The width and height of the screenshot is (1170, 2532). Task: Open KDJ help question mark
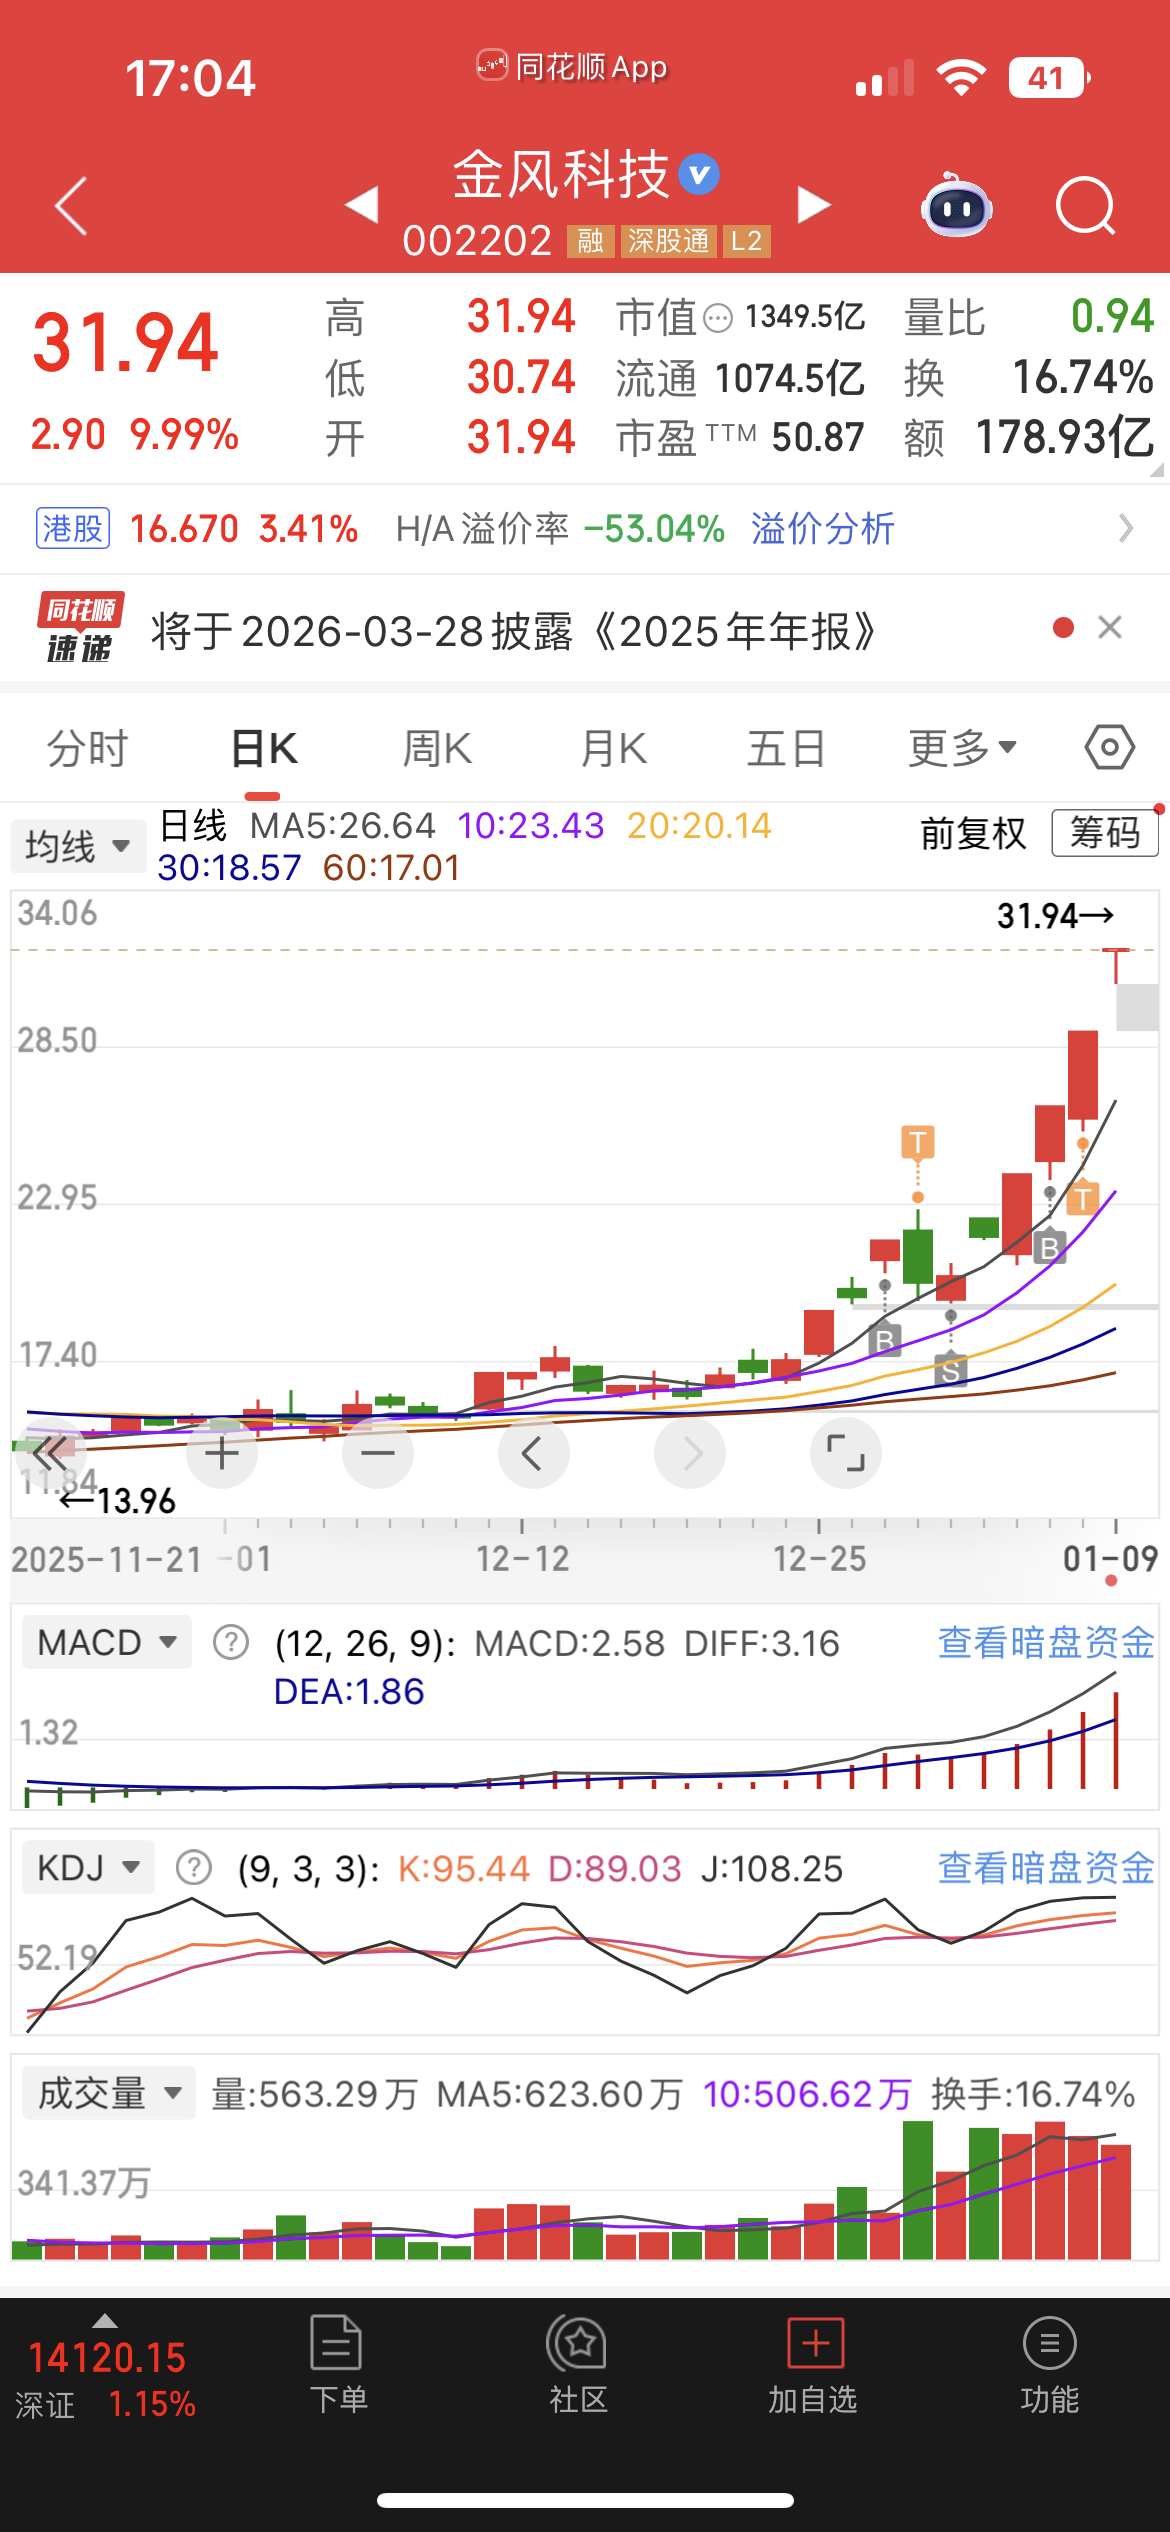(x=194, y=1867)
